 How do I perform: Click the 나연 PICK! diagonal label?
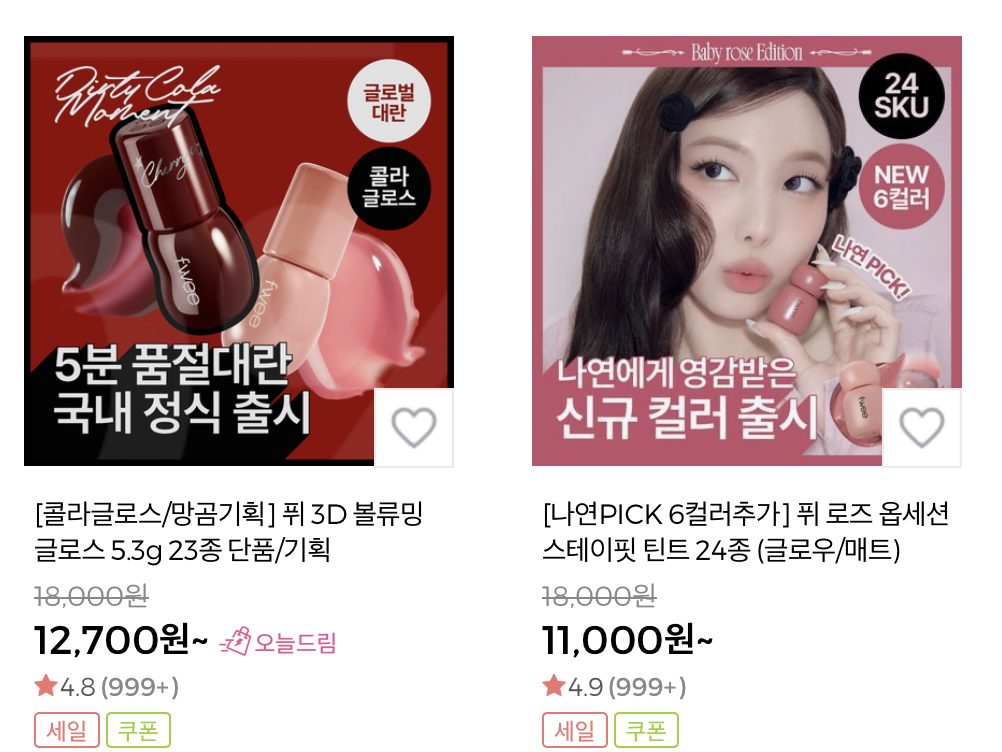click(869, 268)
